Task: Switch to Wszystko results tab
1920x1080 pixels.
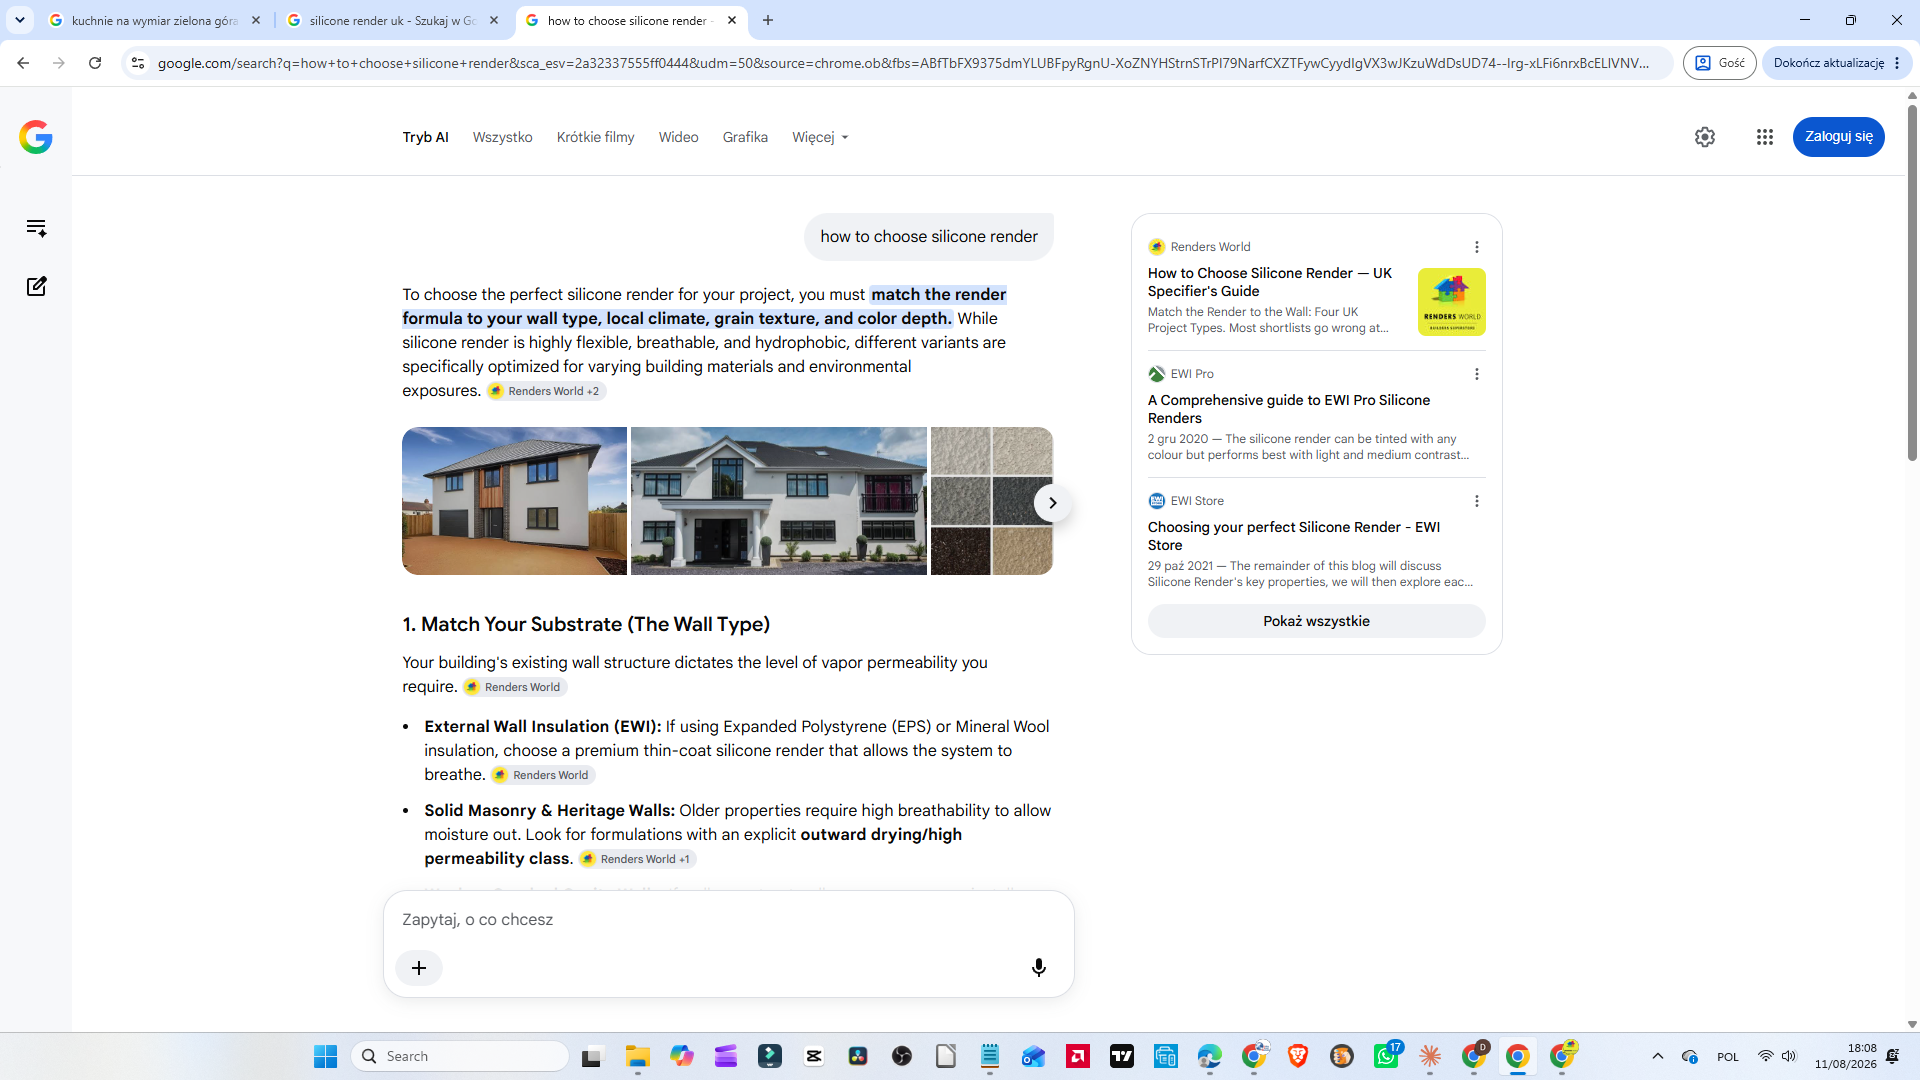Action: 502,137
